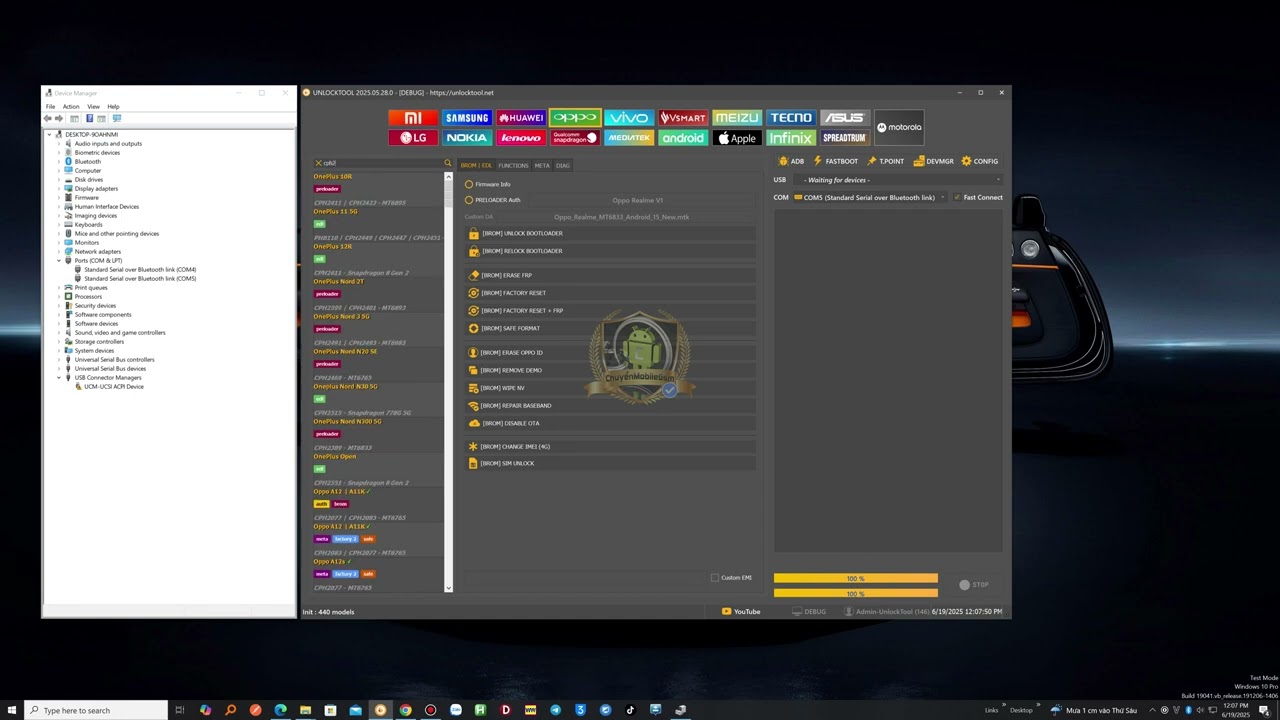Viewport: 1280px width, 720px height.
Task: Select the LG brand logo
Action: tap(413, 138)
